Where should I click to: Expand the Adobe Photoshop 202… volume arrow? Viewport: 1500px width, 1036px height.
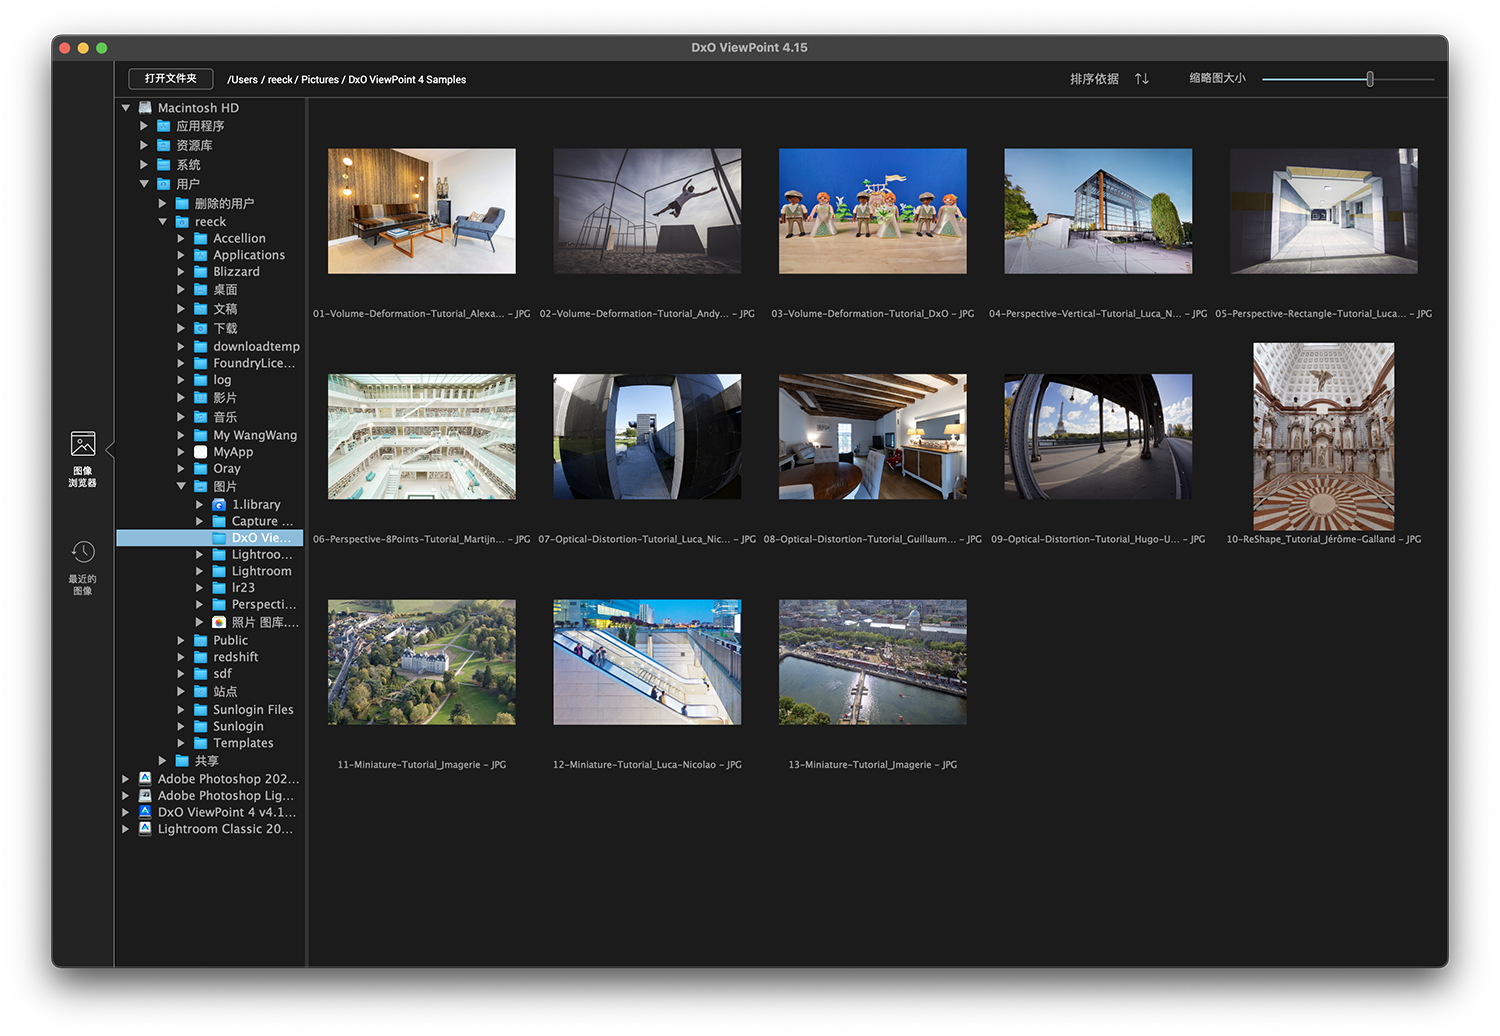pyautogui.click(x=125, y=779)
